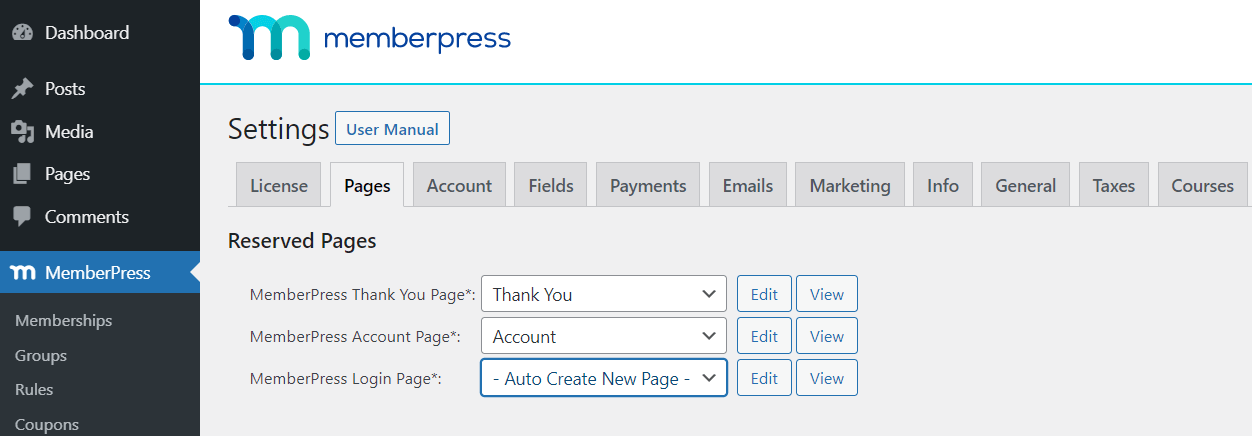
Task: Switch to the License tab
Action: coord(279,185)
